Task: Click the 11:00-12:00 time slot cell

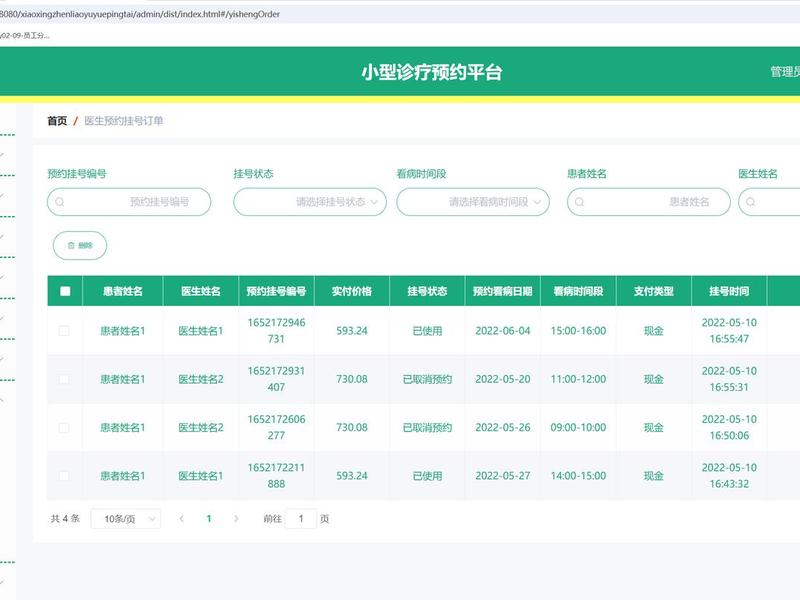Action: (578, 379)
